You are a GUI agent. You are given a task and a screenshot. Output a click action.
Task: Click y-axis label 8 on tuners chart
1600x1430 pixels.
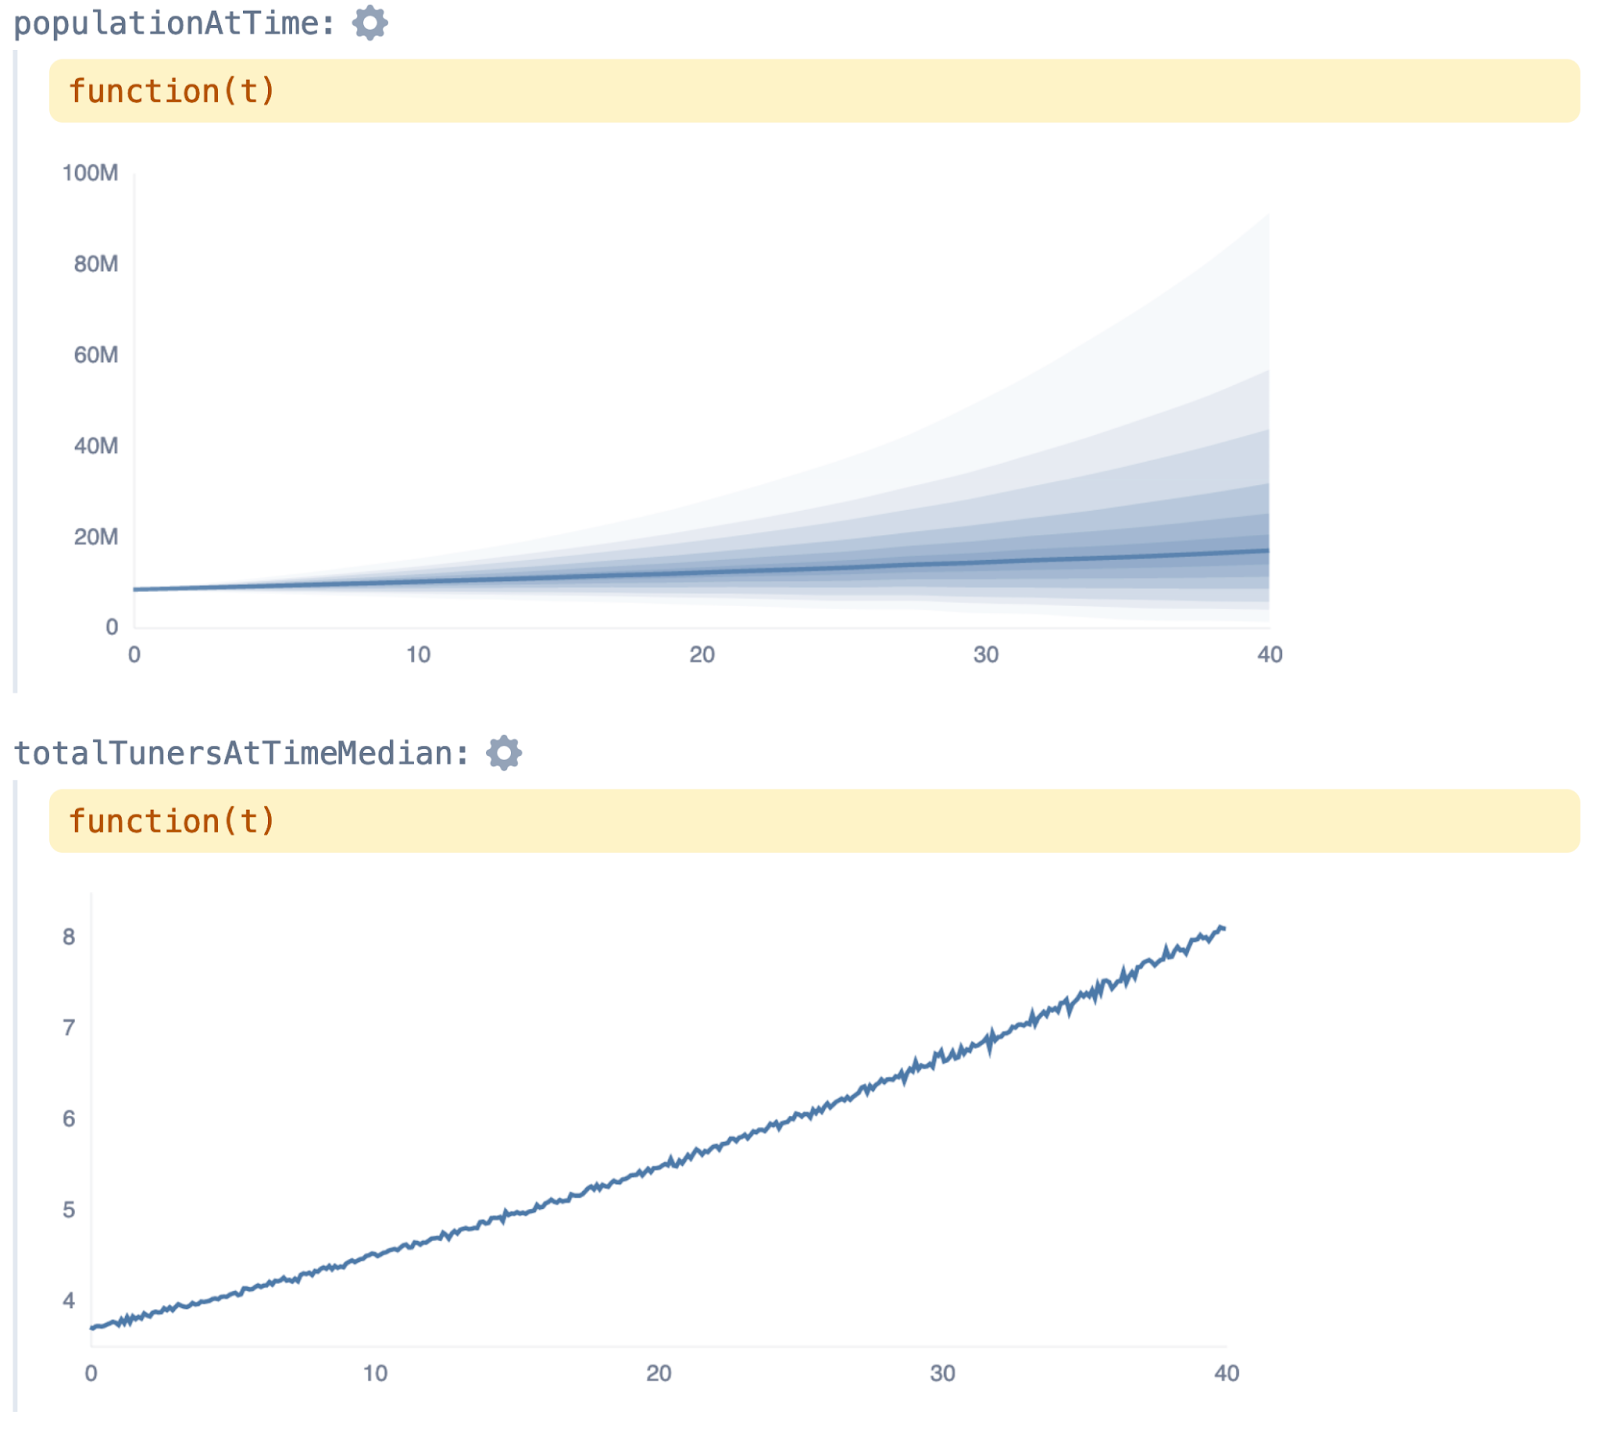[69, 937]
